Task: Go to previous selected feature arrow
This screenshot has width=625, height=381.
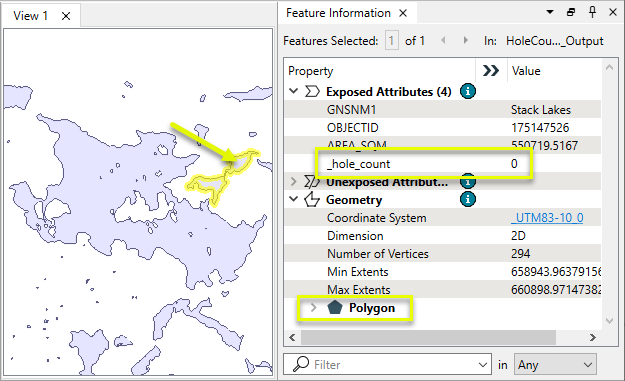Action: [443, 40]
